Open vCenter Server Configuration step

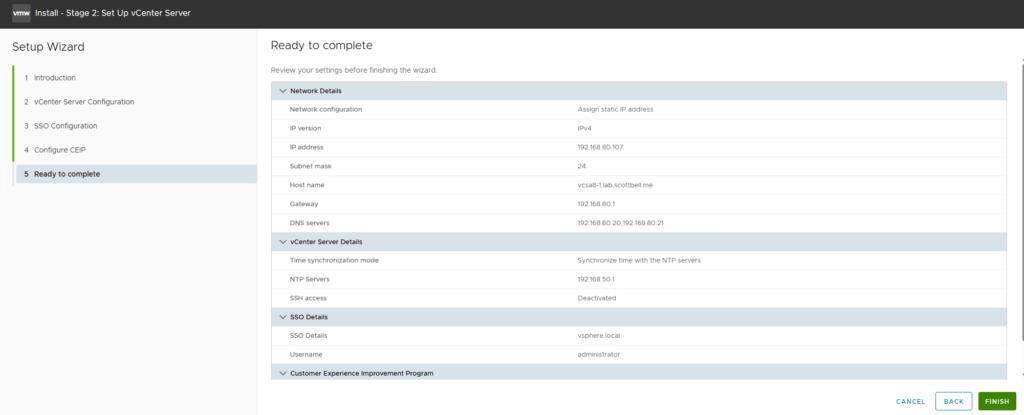[83, 102]
